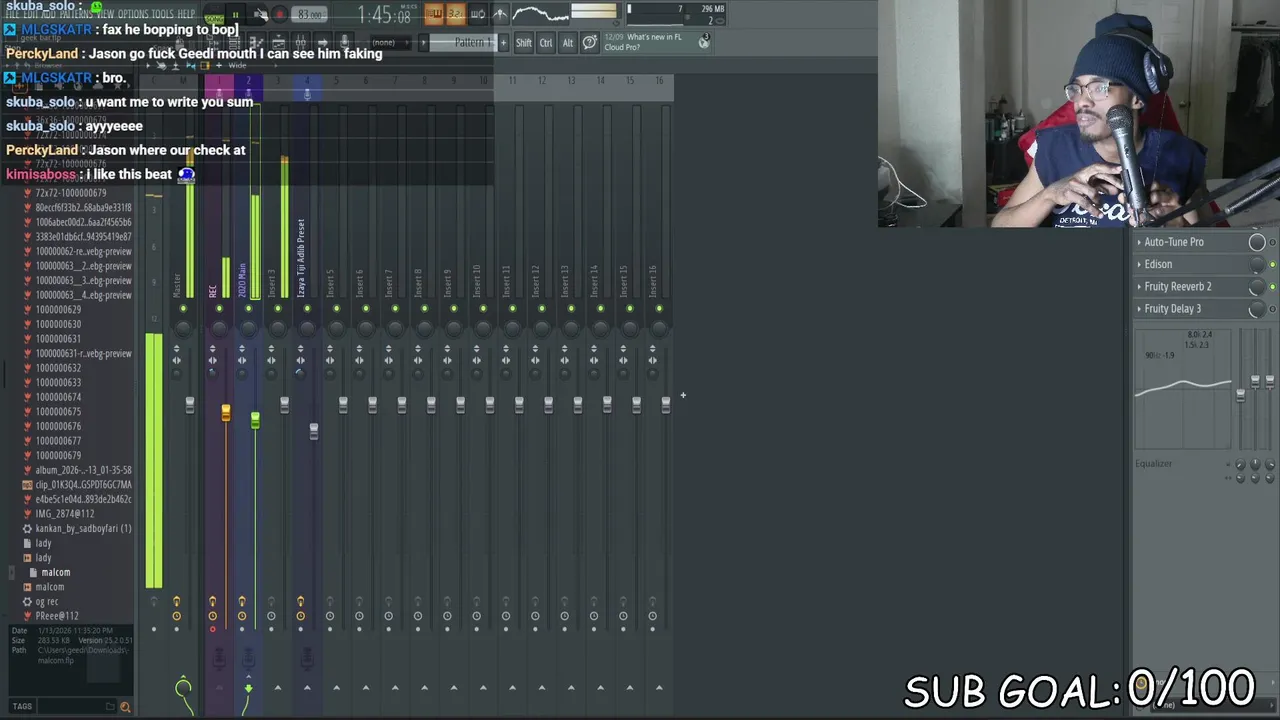The width and height of the screenshot is (1280, 720).
Task: Mute the Master track with its green LED
Action: (x=183, y=308)
